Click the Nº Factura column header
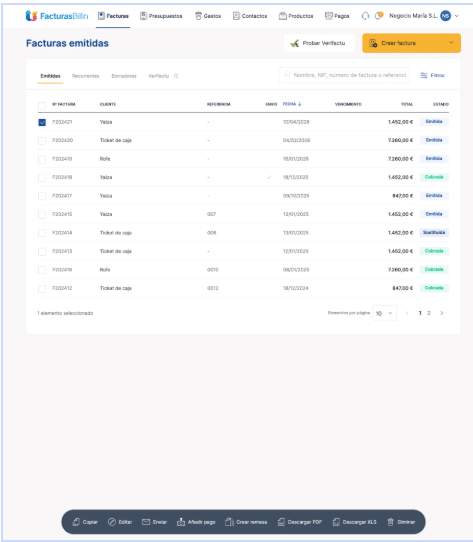Screen dimensions: 473x542 coord(64,104)
